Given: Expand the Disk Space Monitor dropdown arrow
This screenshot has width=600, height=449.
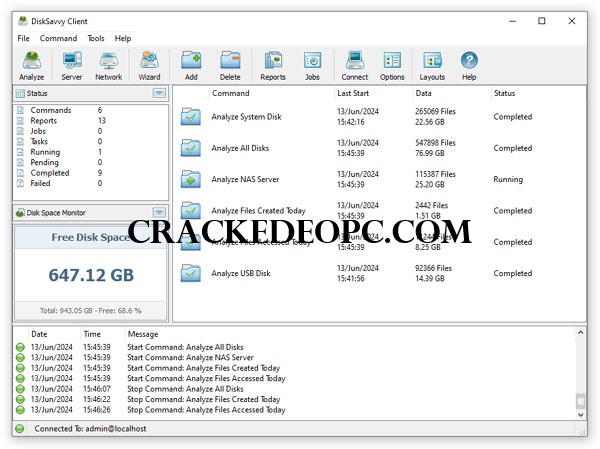Looking at the screenshot, I should click(x=159, y=212).
